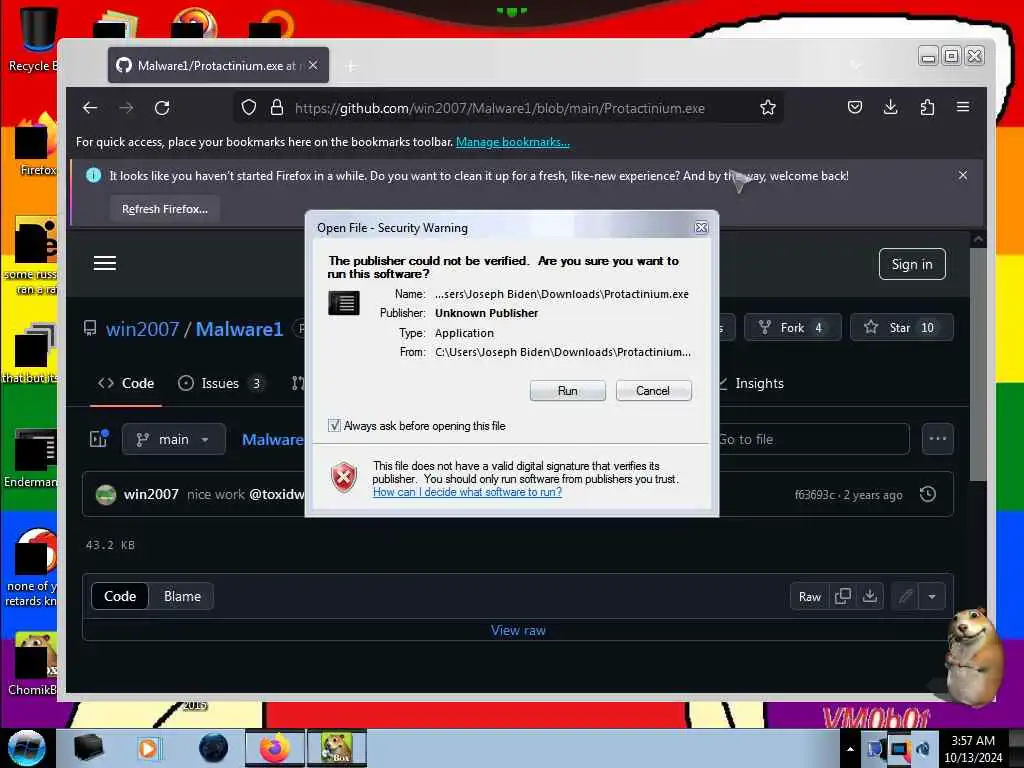
Task: Click the ChomikBox taskbar icon
Action: tap(336, 748)
